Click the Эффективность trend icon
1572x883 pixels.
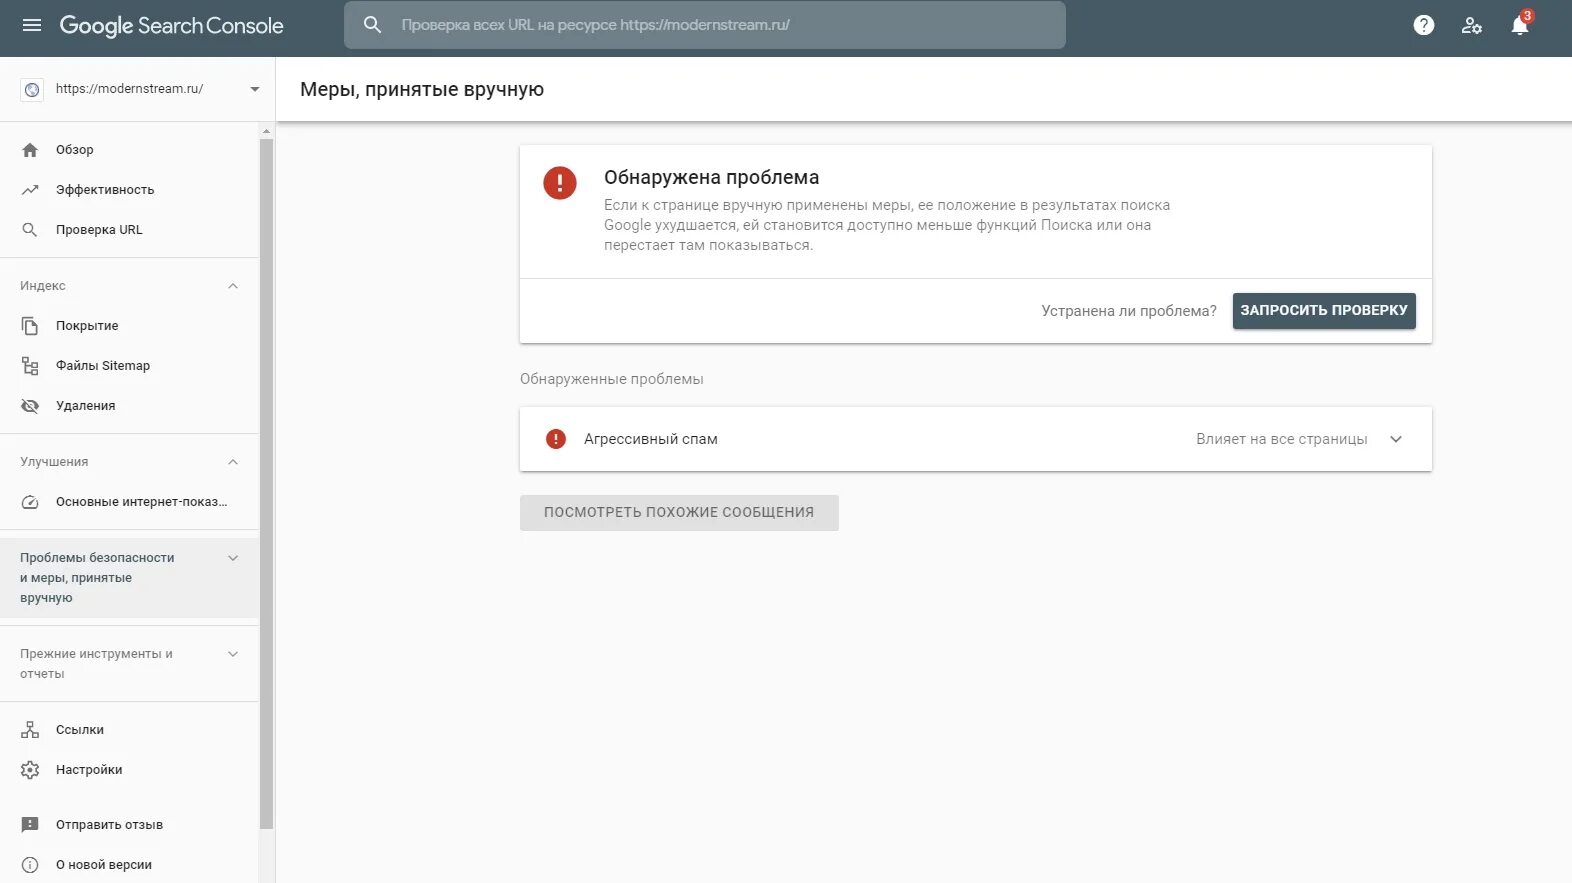coord(30,190)
